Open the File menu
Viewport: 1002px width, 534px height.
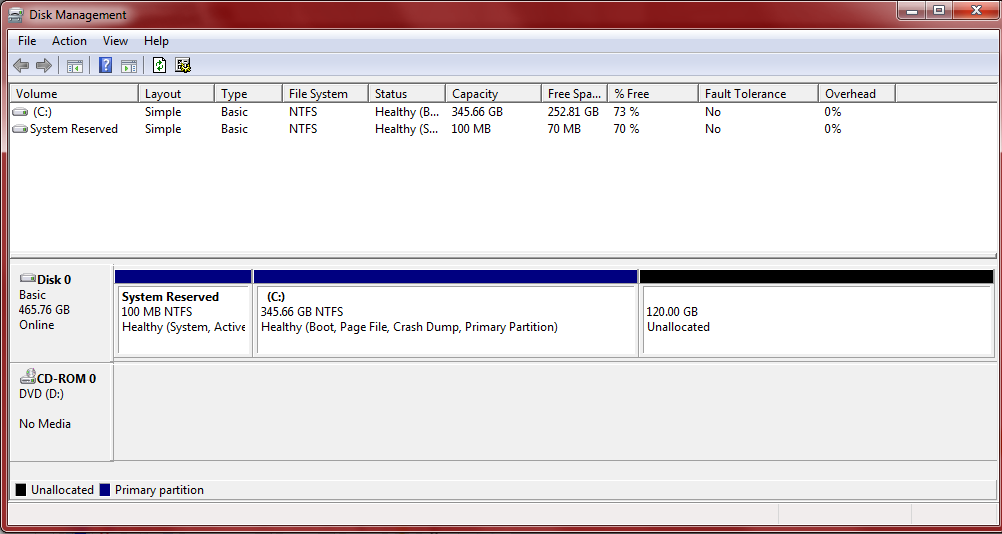coord(27,41)
